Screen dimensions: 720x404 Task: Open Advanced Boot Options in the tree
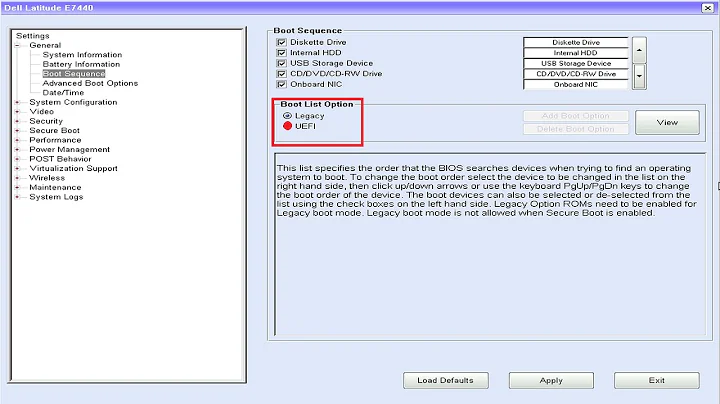point(90,83)
